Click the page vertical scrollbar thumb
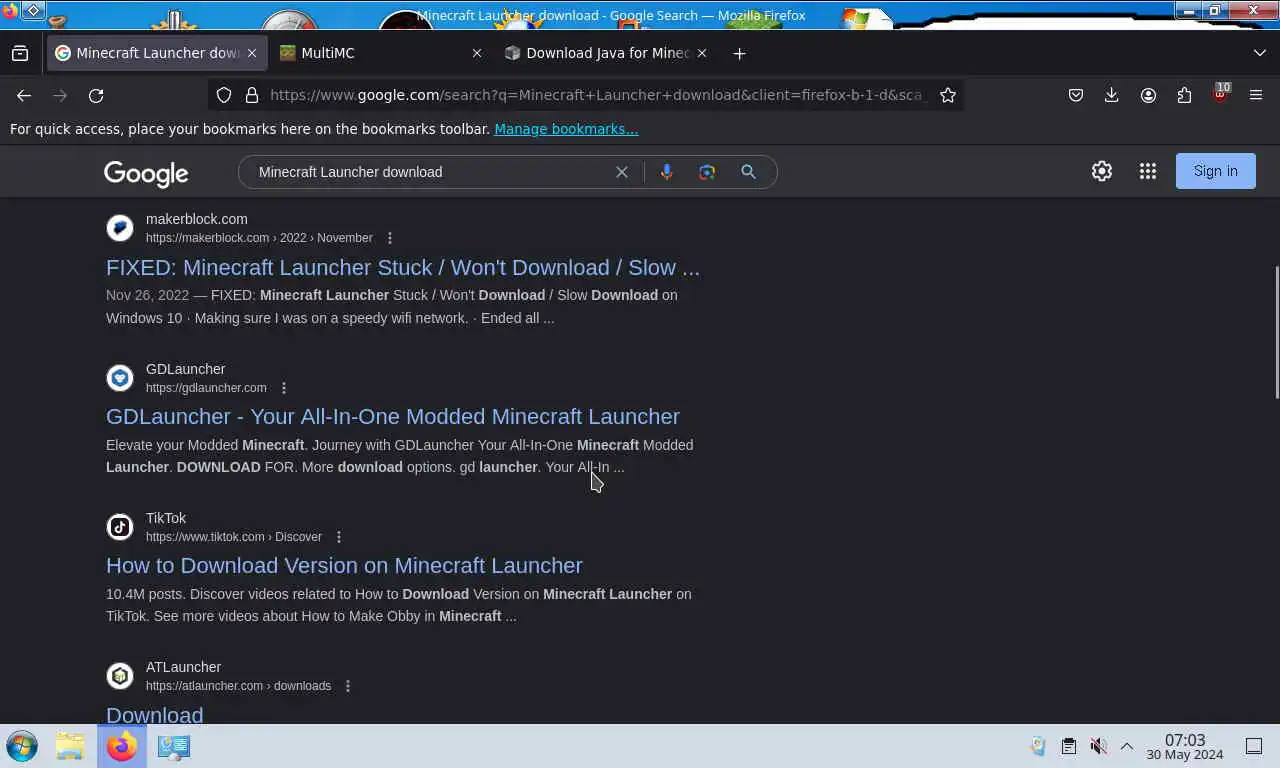Image resolution: width=1280 pixels, height=768 pixels. pyautogui.click(x=1276, y=333)
